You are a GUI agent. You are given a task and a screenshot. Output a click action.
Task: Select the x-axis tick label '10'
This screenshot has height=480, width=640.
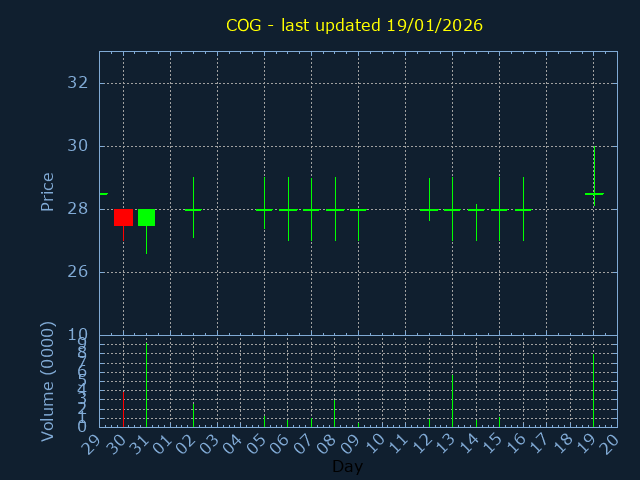pos(377,442)
